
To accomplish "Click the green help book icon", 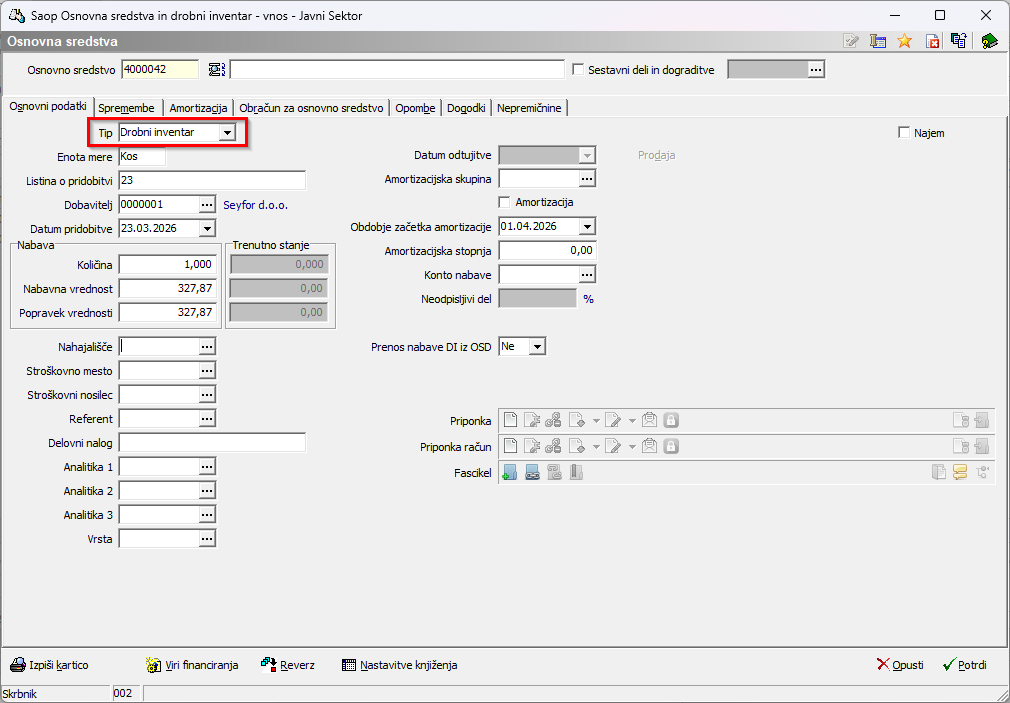I will pyautogui.click(x=989, y=41).
